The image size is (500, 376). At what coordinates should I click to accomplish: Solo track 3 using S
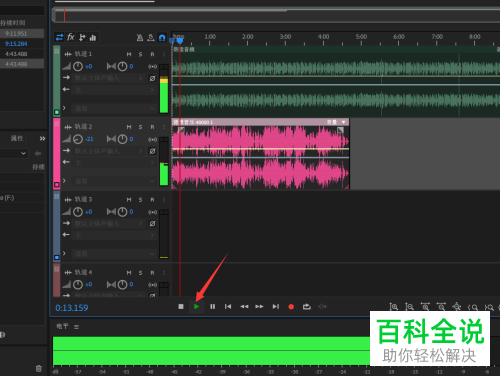click(141, 200)
